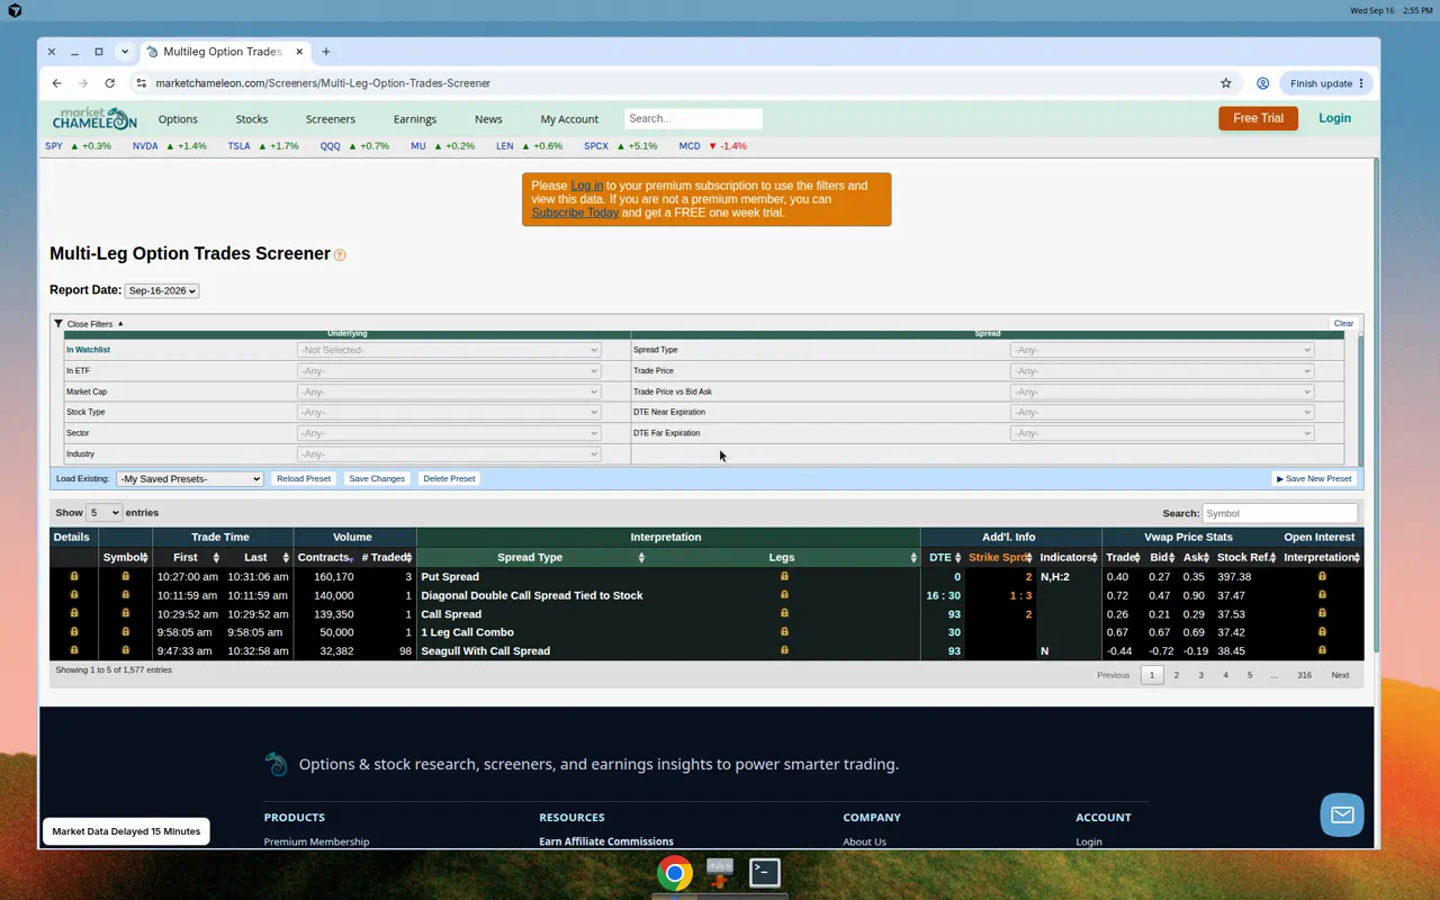Go back with the browser back arrow
The height and width of the screenshot is (900, 1440).
(x=57, y=83)
